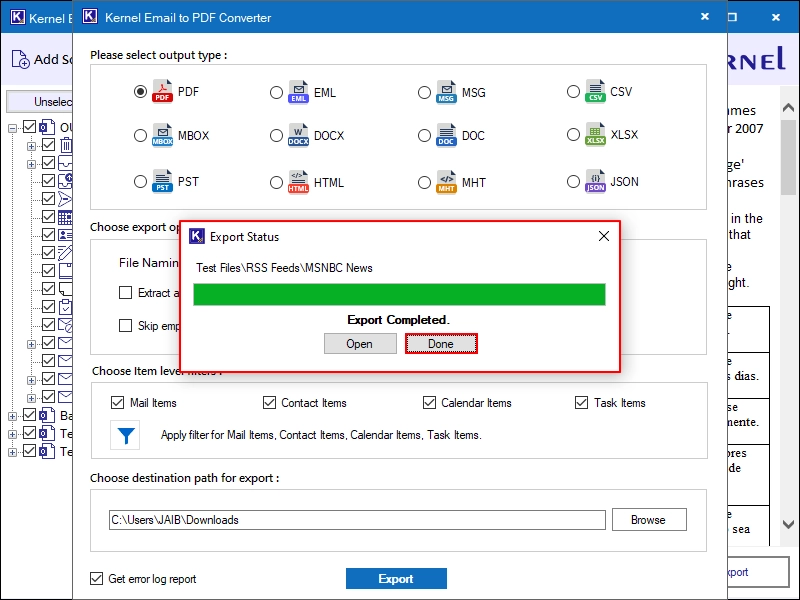800x600 pixels.
Task: Click Unselect button in main window
Action: pos(39,102)
